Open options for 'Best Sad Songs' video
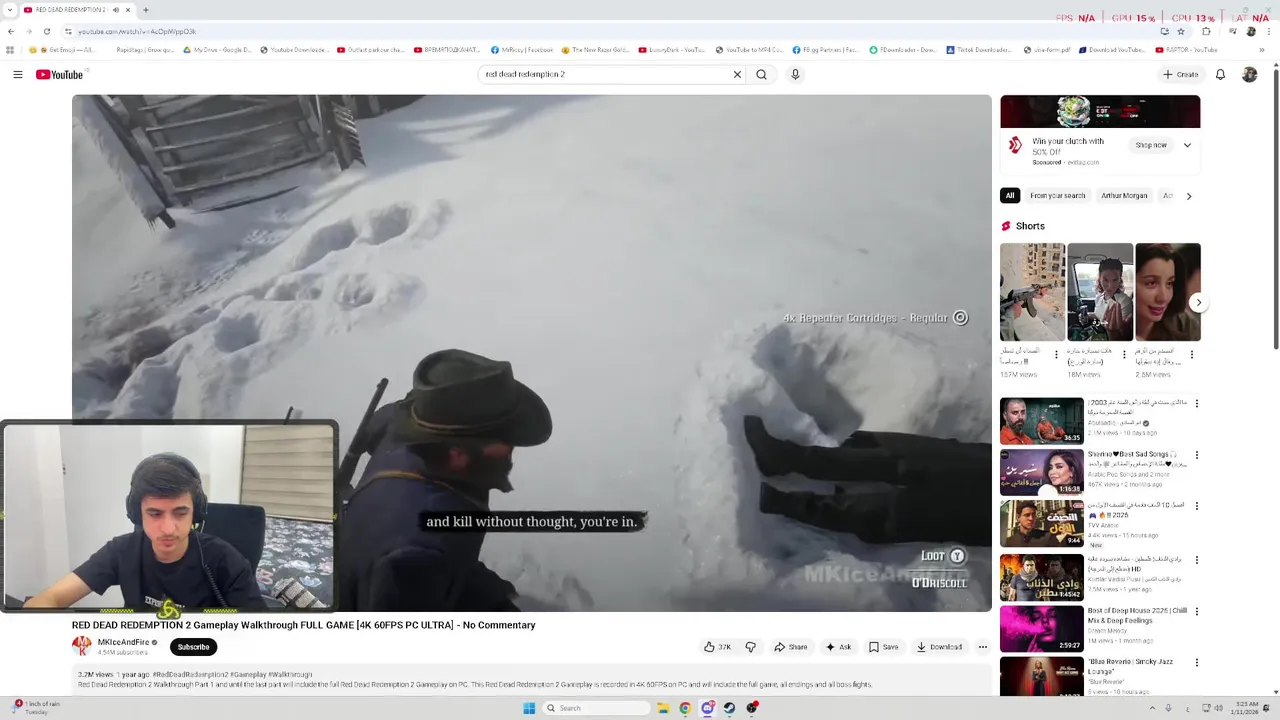The image size is (1280, 720). (x=1197, y=455)
